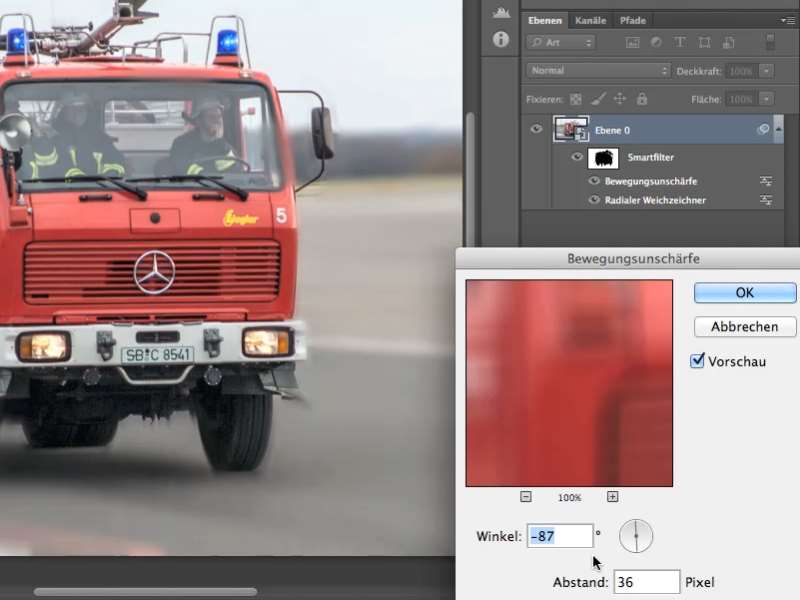This screenshot has height=600, width=800.
Task: Select the Ebene 0 layer thumbnail
Action: 570,129
